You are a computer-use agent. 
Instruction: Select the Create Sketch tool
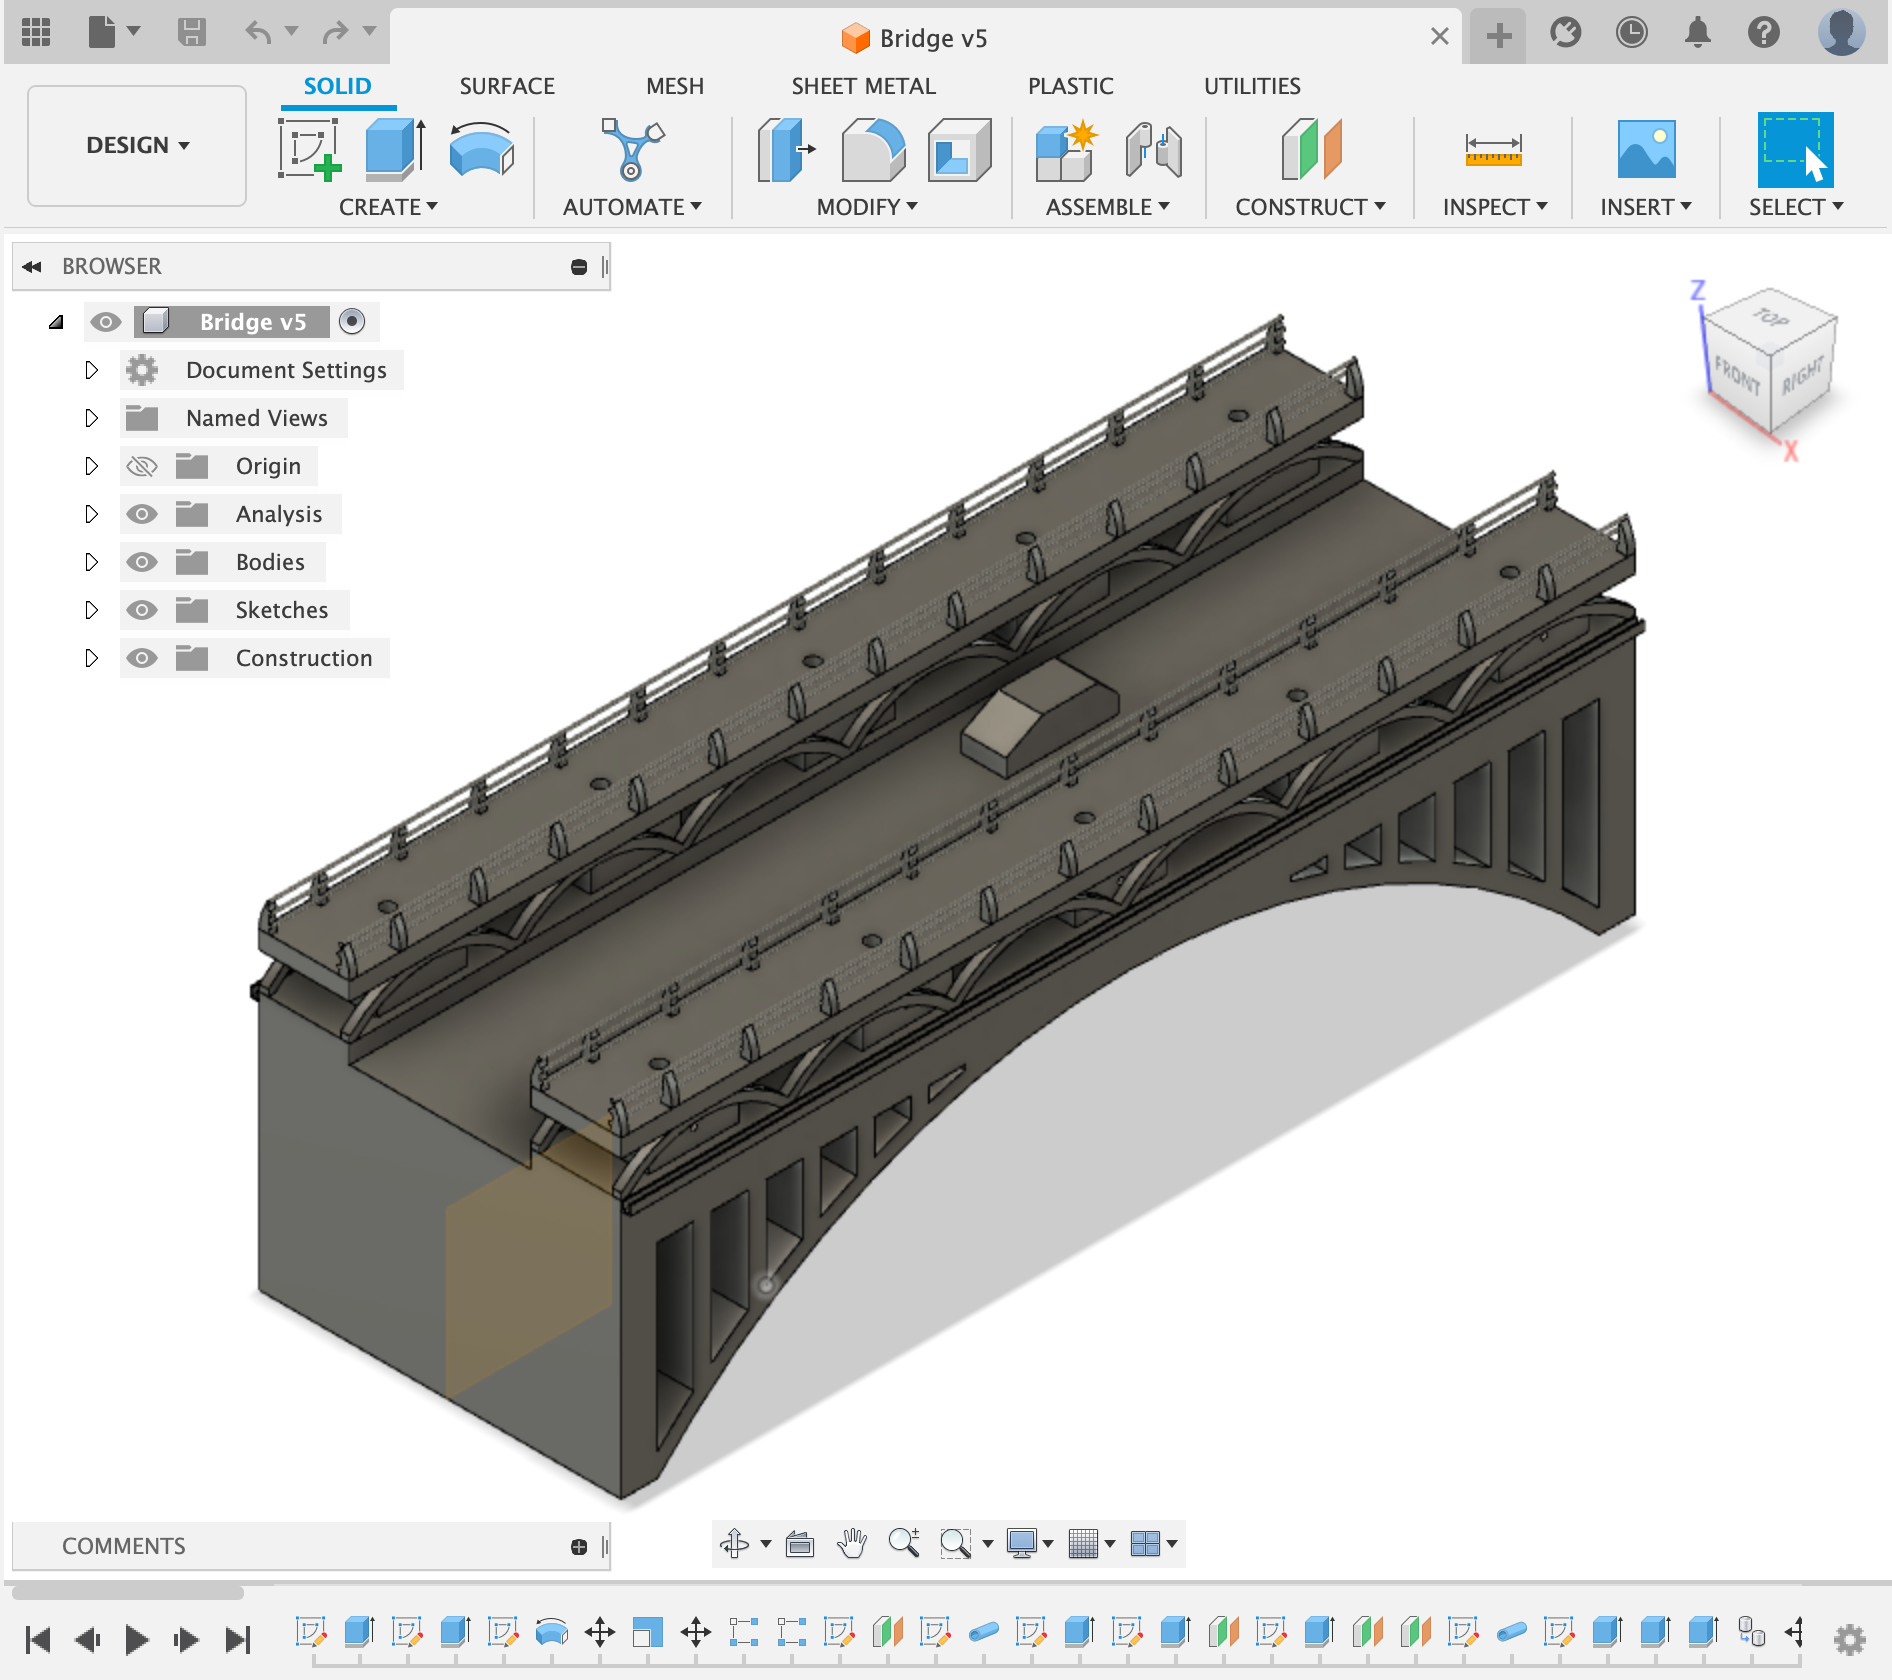tap(308, 152)
